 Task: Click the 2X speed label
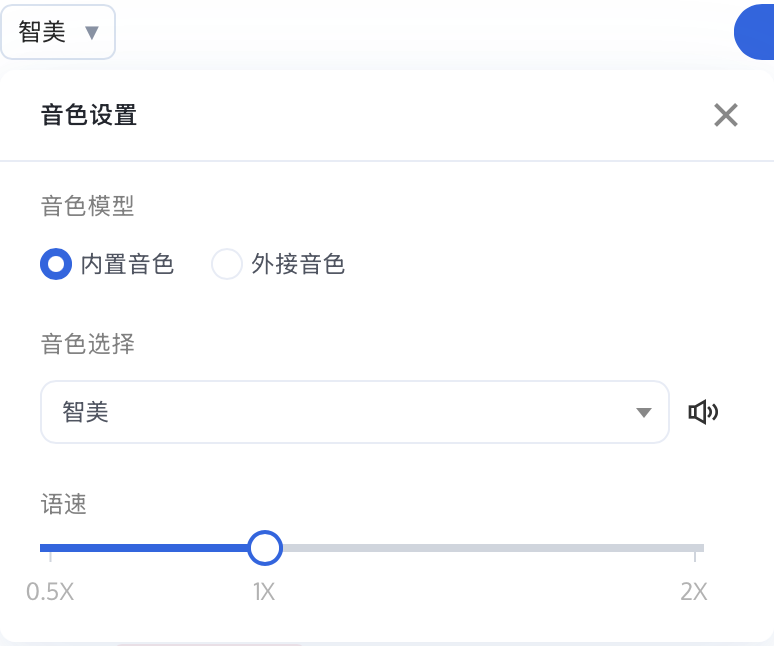pyautogui.click(x=694, y=591)
